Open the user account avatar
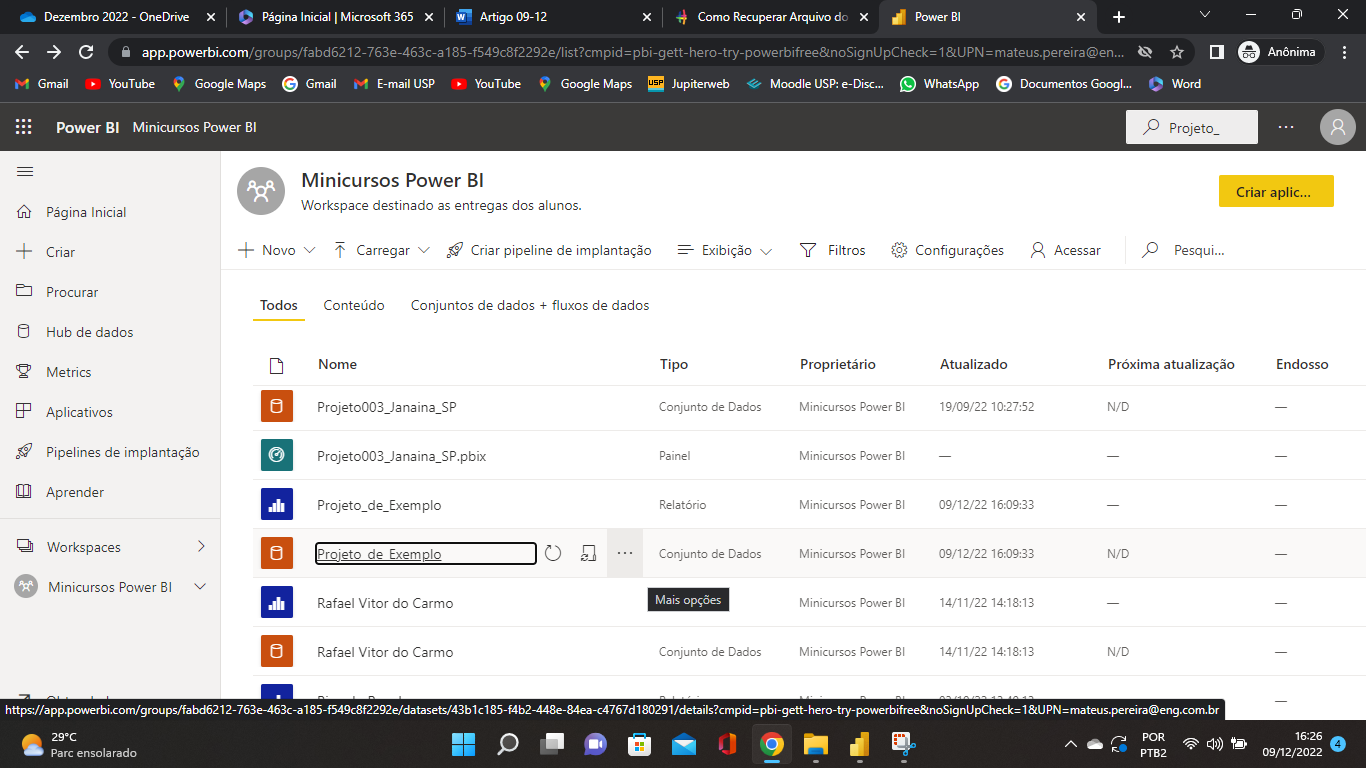The image size is (1366, 768). click(1337, 127)
